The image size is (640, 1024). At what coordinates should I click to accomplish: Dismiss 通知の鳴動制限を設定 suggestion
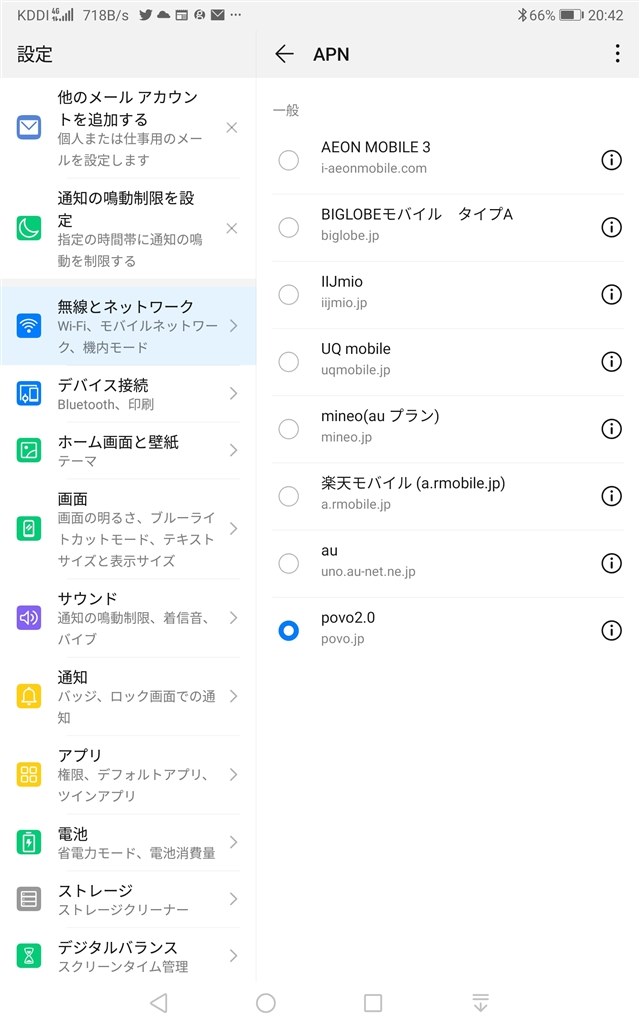point(231,228)
